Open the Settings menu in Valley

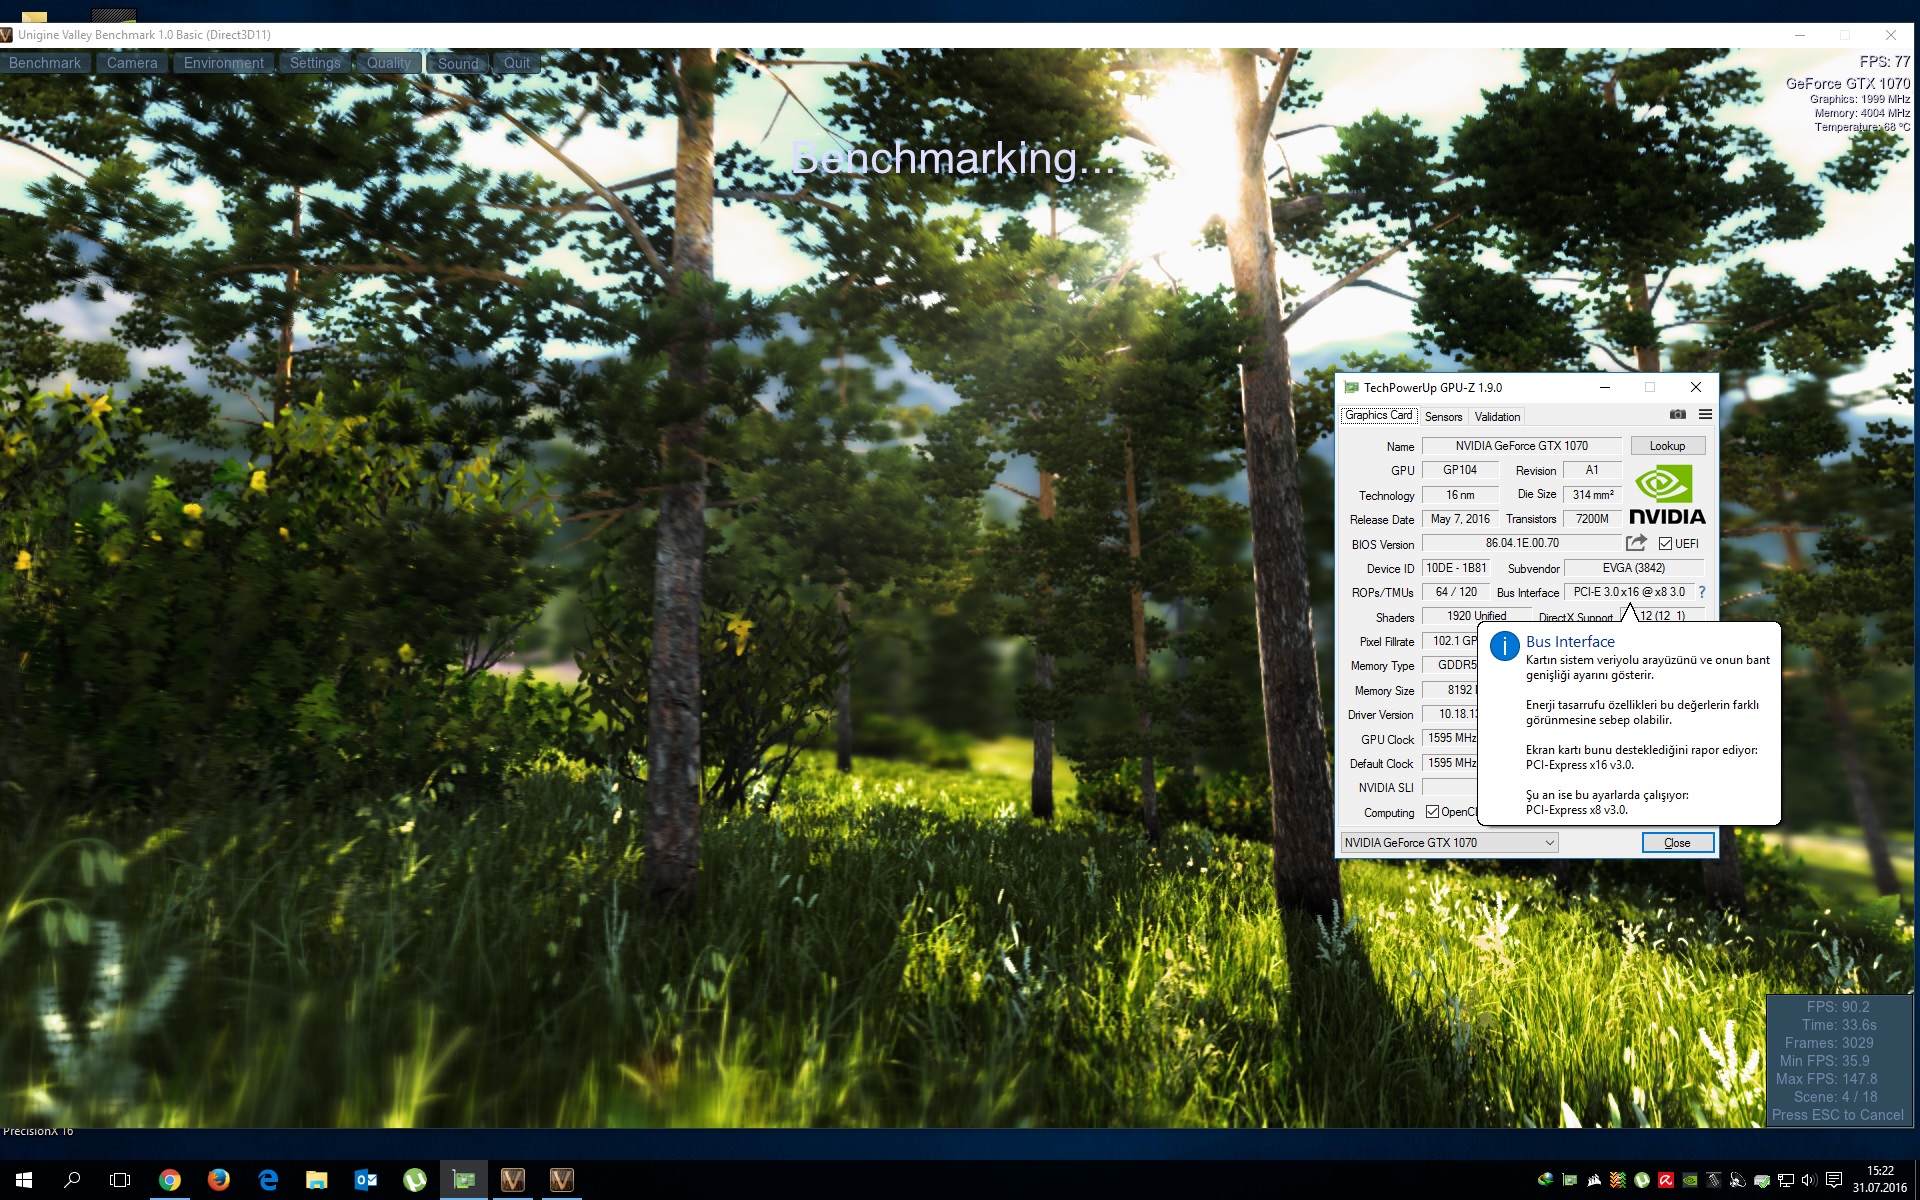(x=315, y=63)
